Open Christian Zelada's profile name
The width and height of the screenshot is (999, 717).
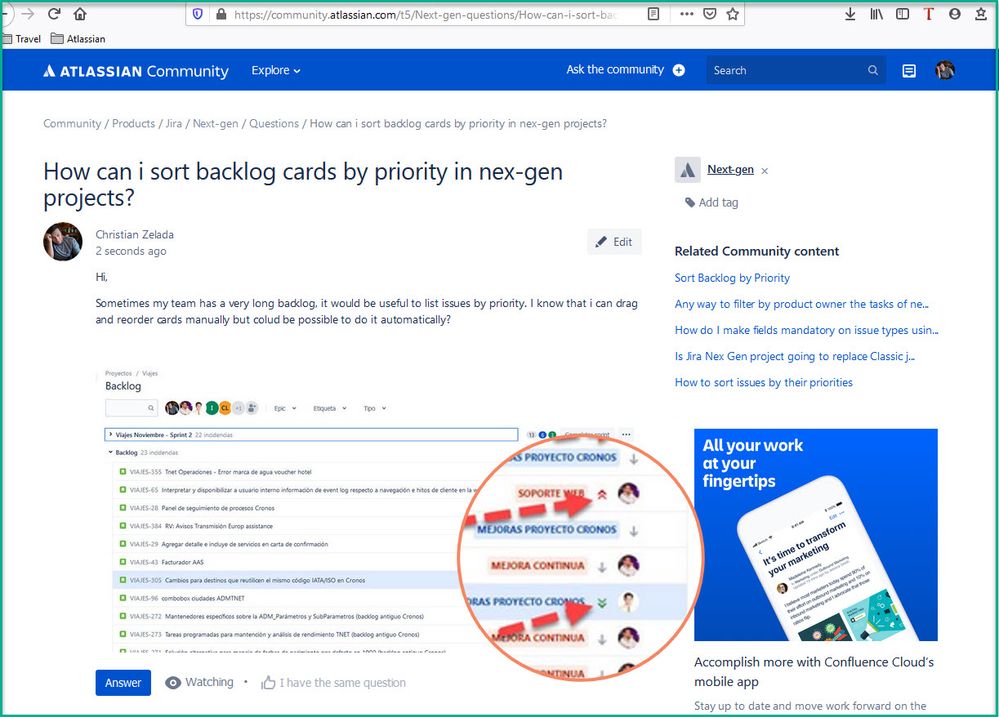(134, 235)
